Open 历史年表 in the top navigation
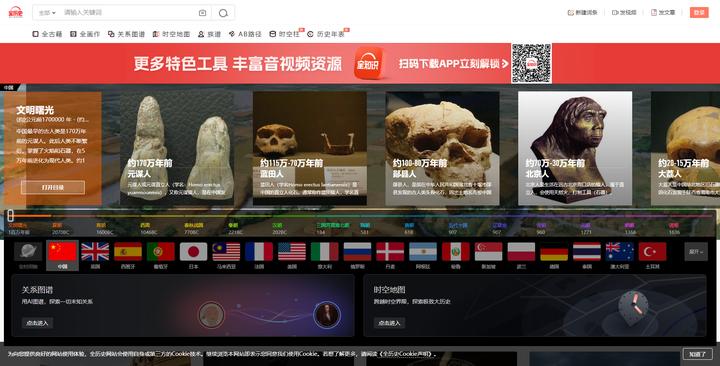The width and height of the screenshot is (720, 366). coord(326,34)
